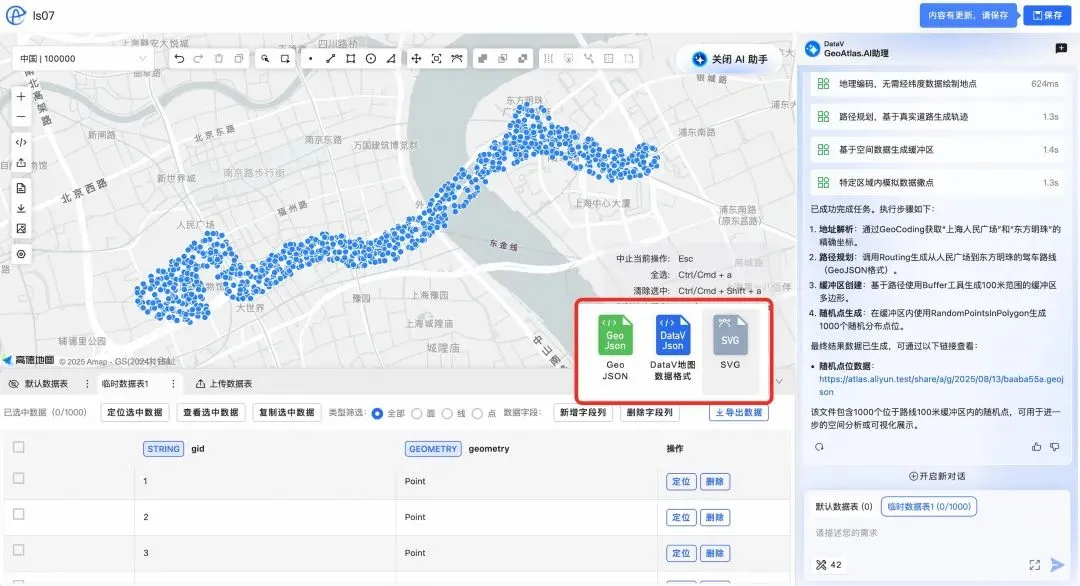Select the 全部 type filter radio
Screen dimensions: 1080x586
[x=377, y=414]
